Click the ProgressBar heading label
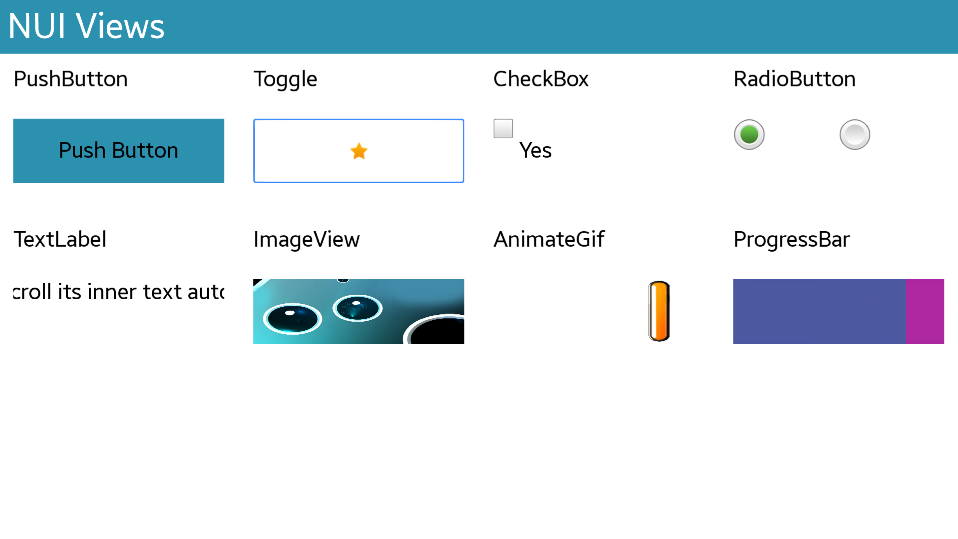The image size is (958, 539). pos(791,239)
